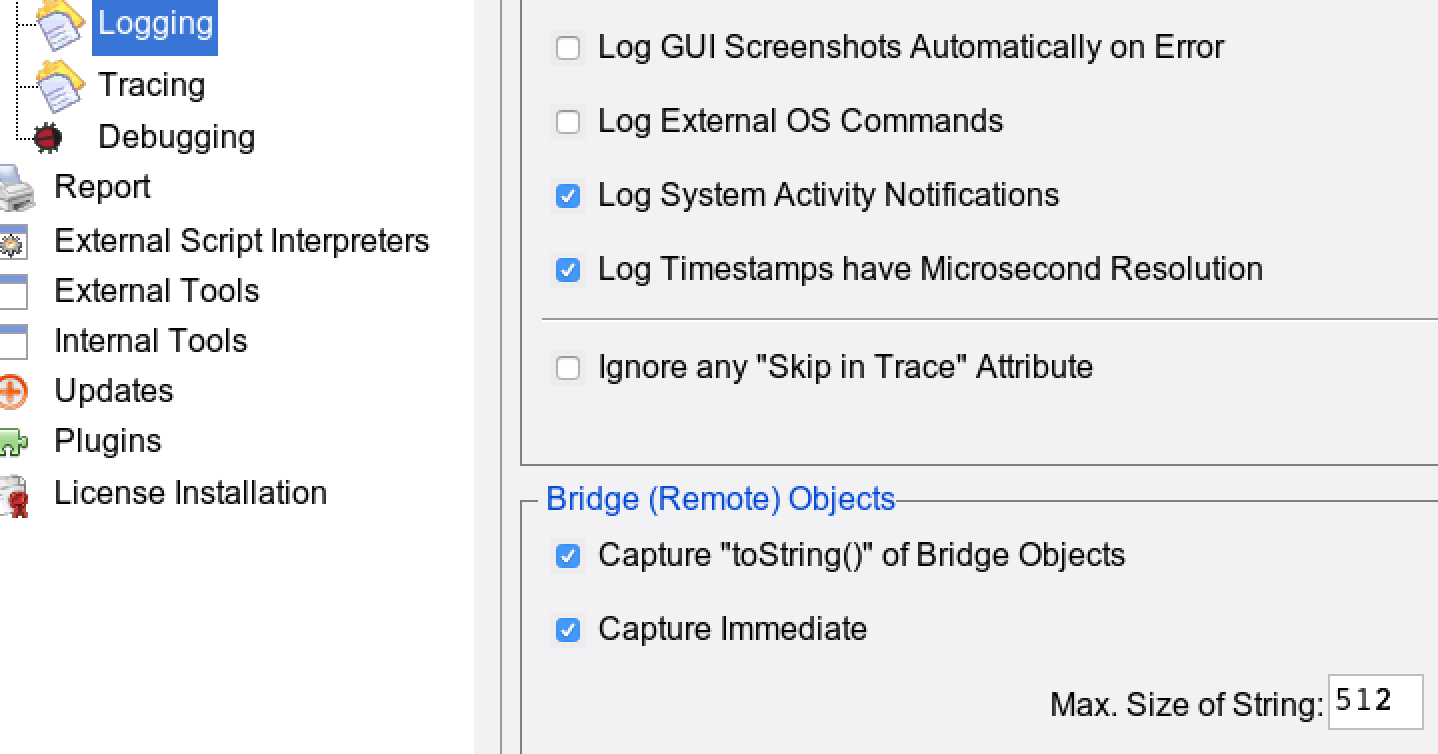Uncheck Capture "toString()" of Bridge Objects
Viewport: 1438px width, 754px height.
(x=568, y=556)
